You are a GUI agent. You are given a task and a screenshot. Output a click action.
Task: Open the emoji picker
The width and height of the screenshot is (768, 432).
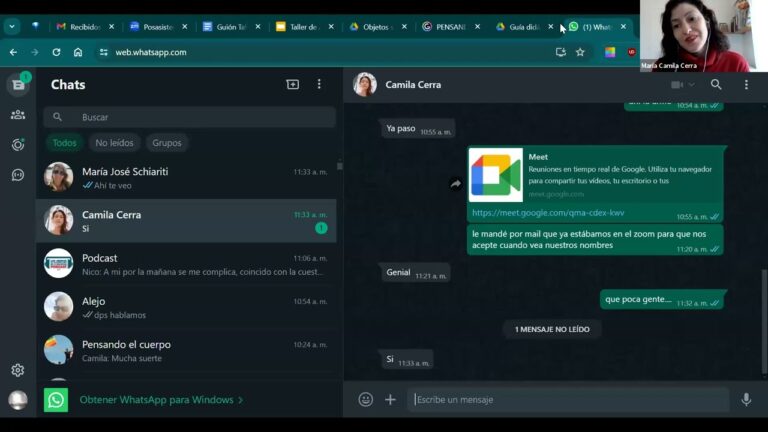(x=366, y=399)
